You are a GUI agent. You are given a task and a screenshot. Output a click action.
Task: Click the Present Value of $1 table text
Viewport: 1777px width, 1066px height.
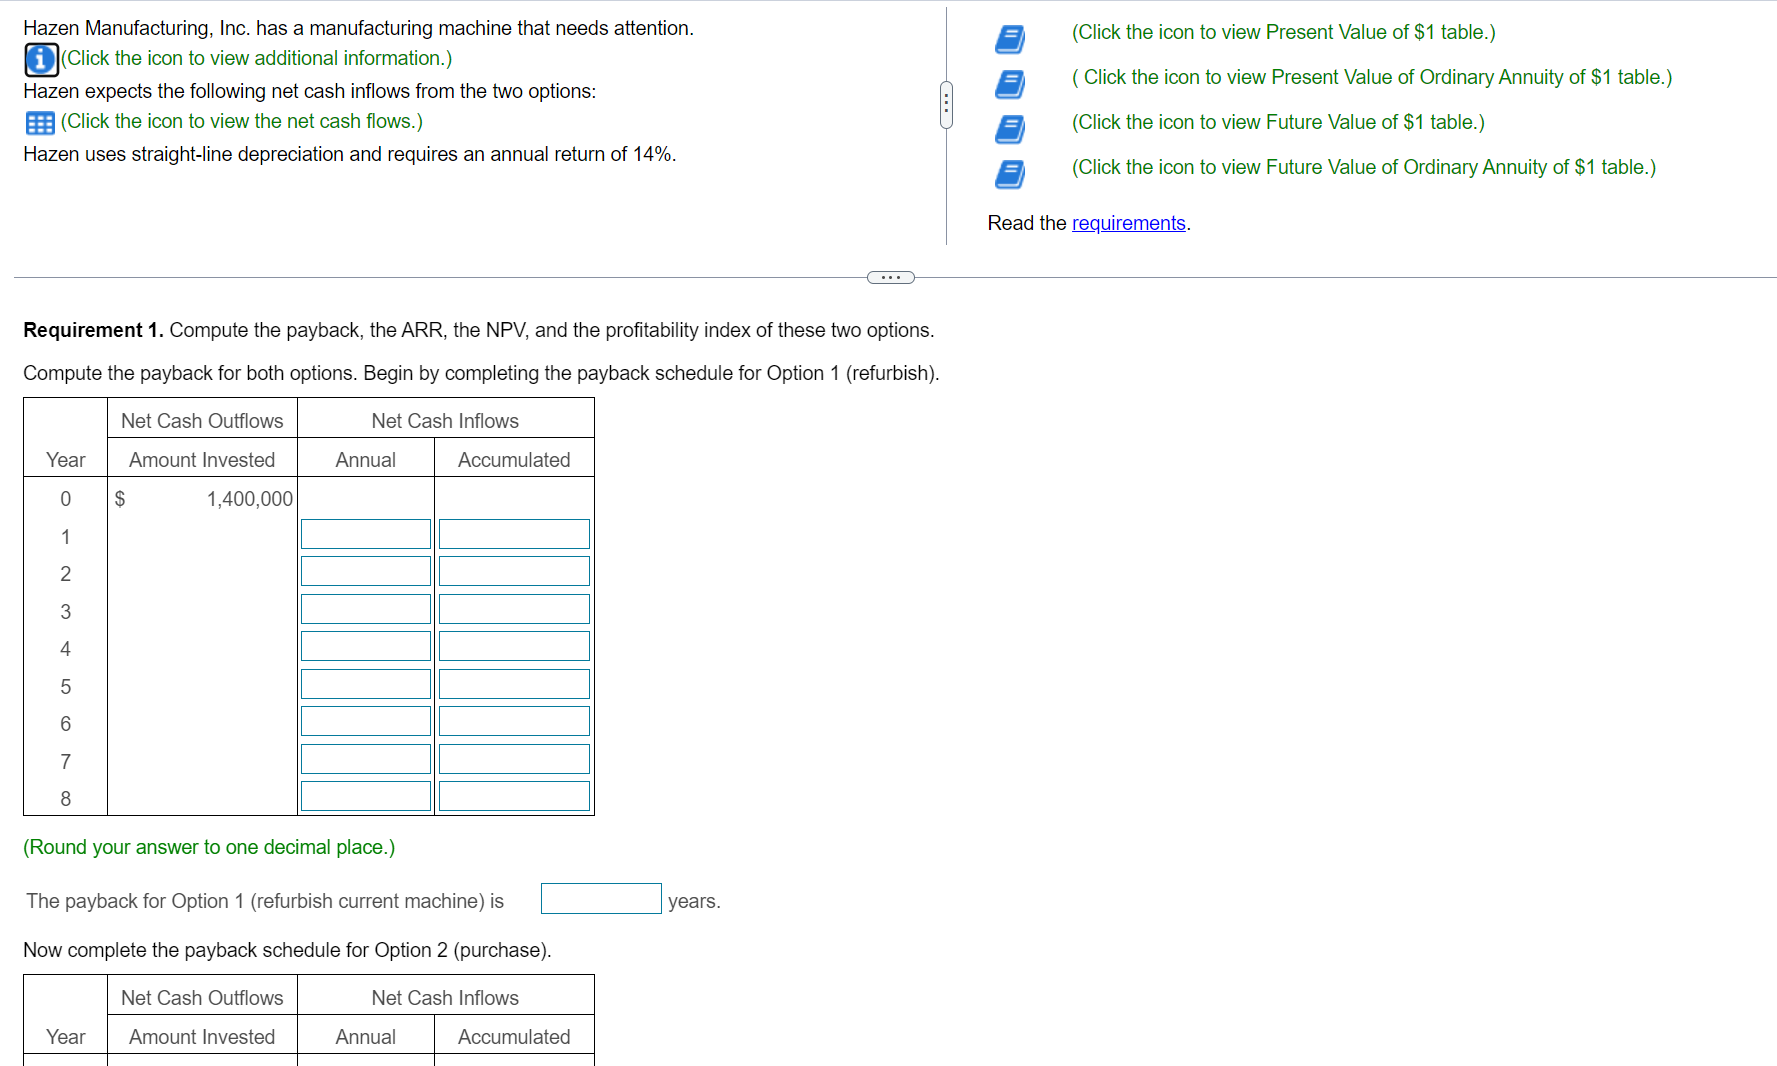coord(1284,32)
